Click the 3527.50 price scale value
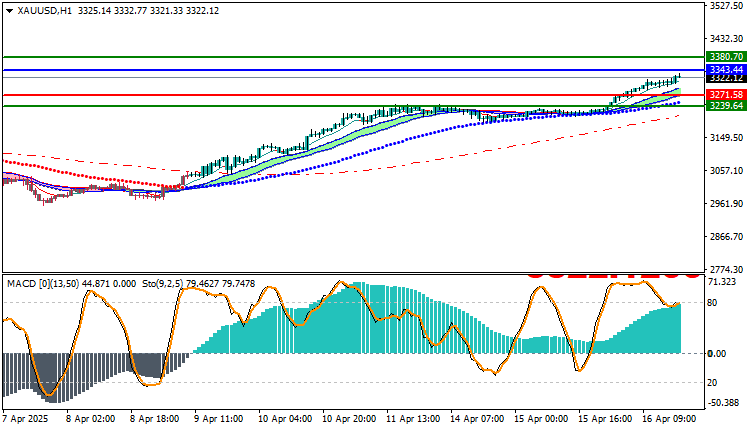The width and height of the screenshot is (750, 430). click(727, 5)
